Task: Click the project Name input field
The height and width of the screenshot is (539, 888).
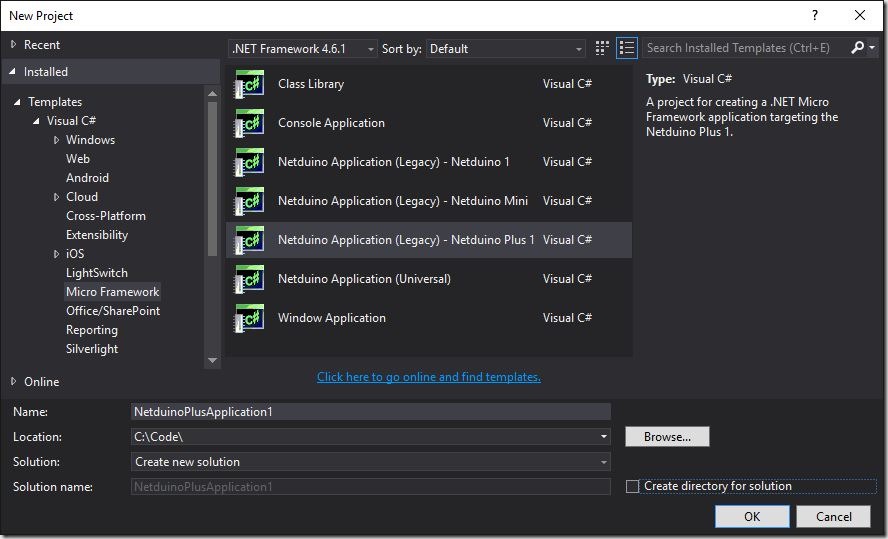Action: click(371, 411)
